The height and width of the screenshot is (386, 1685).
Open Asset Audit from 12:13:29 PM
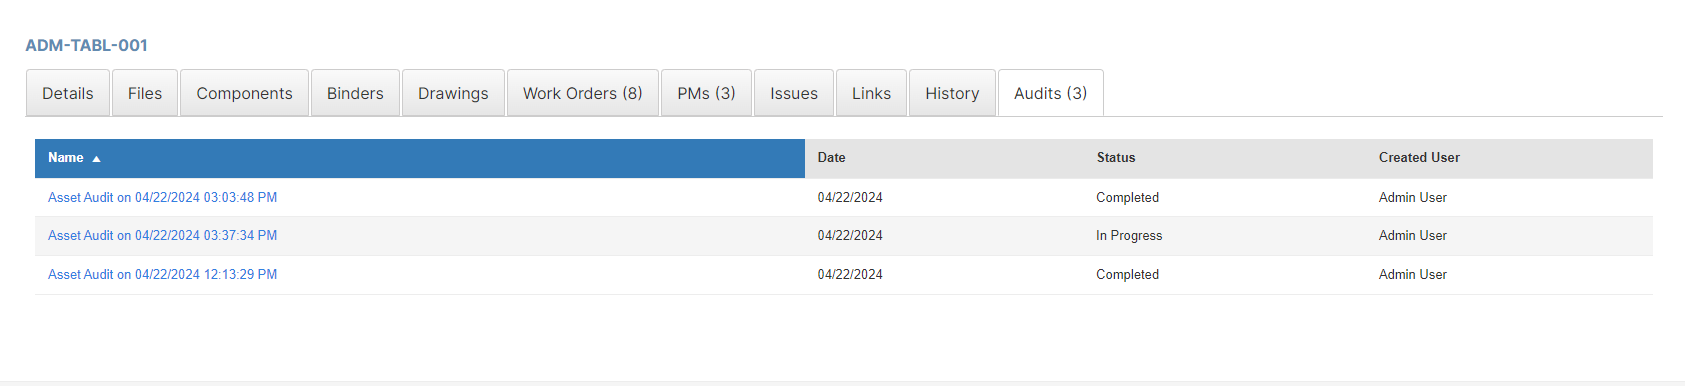click(162, 274)
